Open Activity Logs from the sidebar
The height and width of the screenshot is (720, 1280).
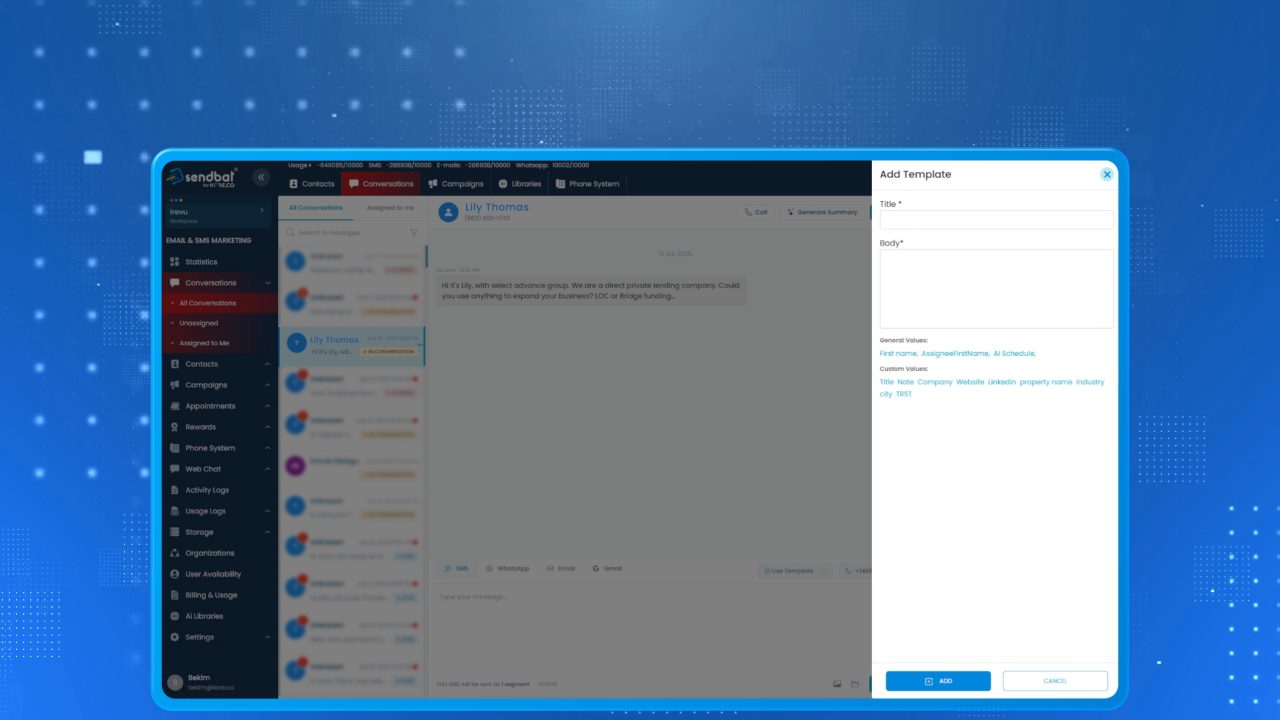(207, 490)
